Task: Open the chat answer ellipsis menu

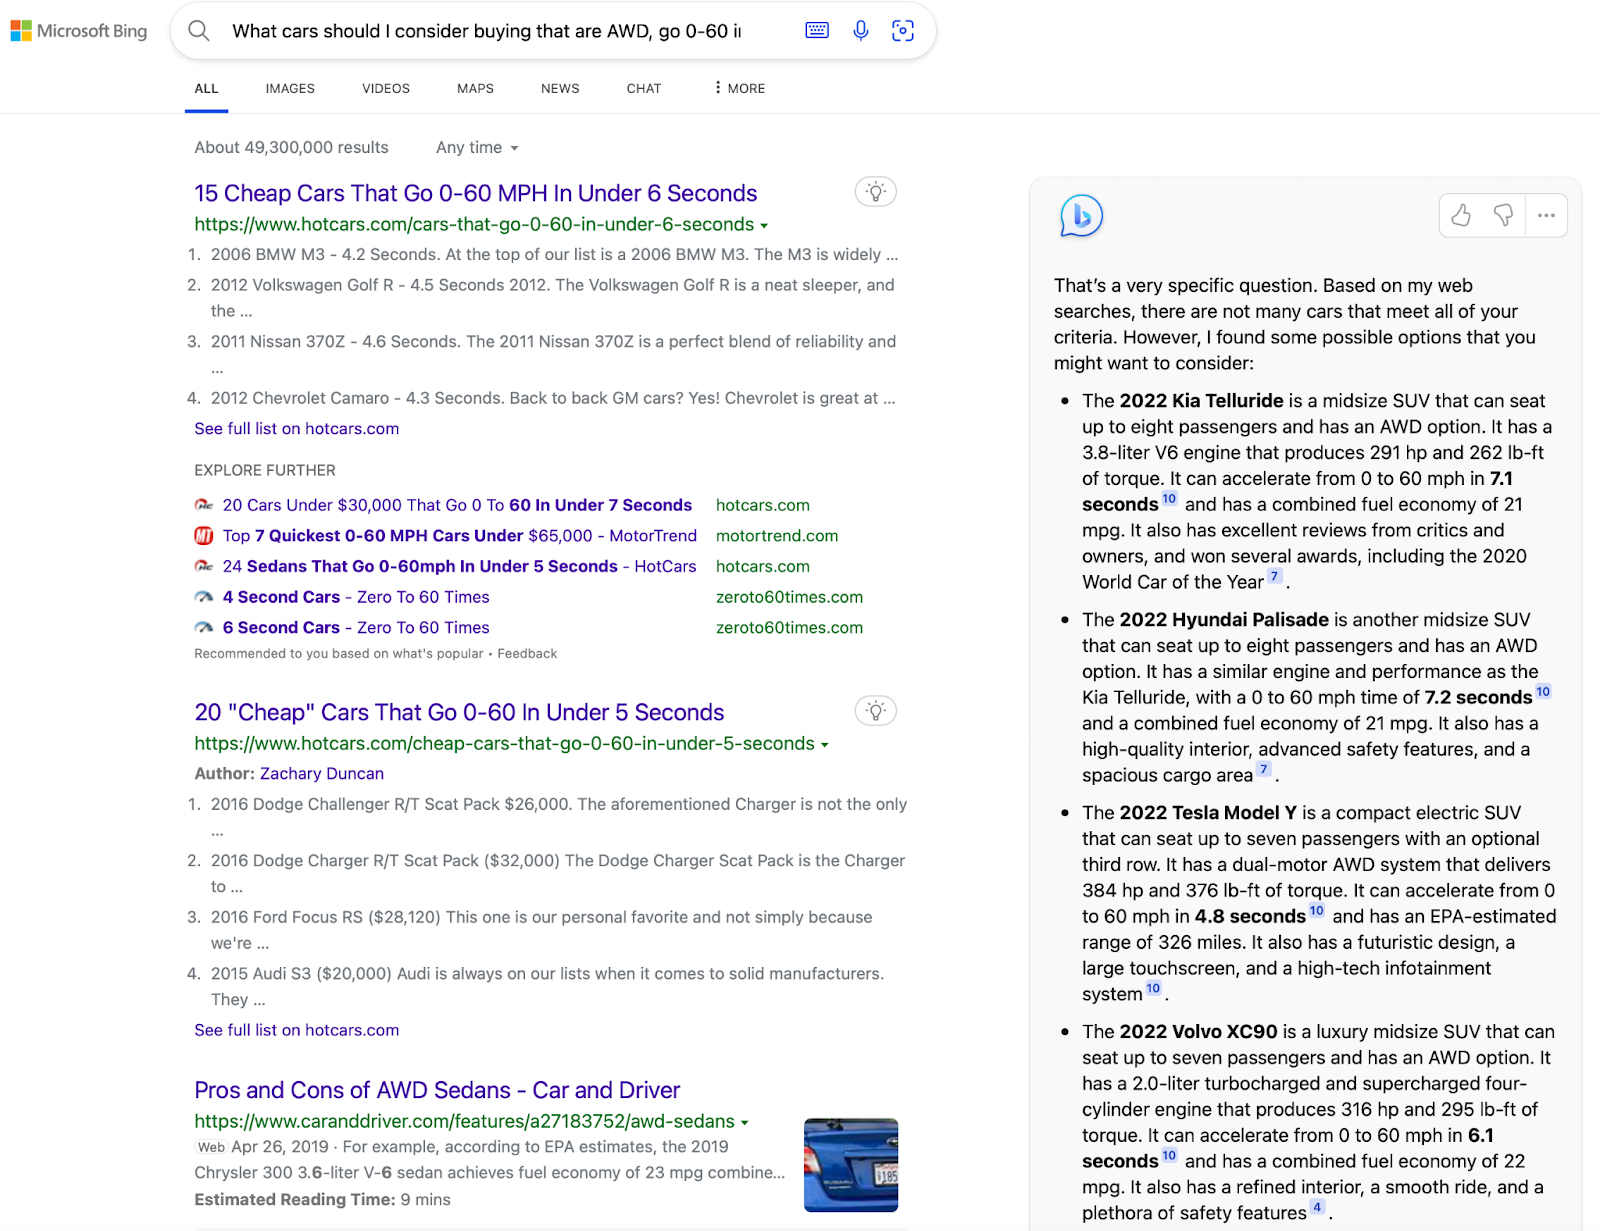Action: point(1546,215)
